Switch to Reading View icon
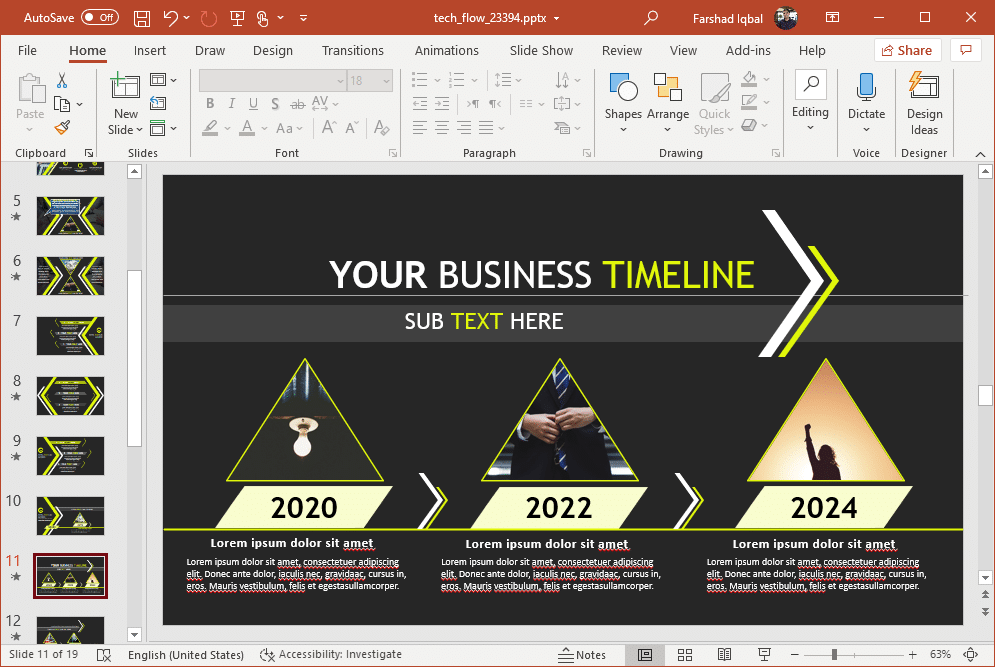Viewport: 995px width, 667px height. 724,655
